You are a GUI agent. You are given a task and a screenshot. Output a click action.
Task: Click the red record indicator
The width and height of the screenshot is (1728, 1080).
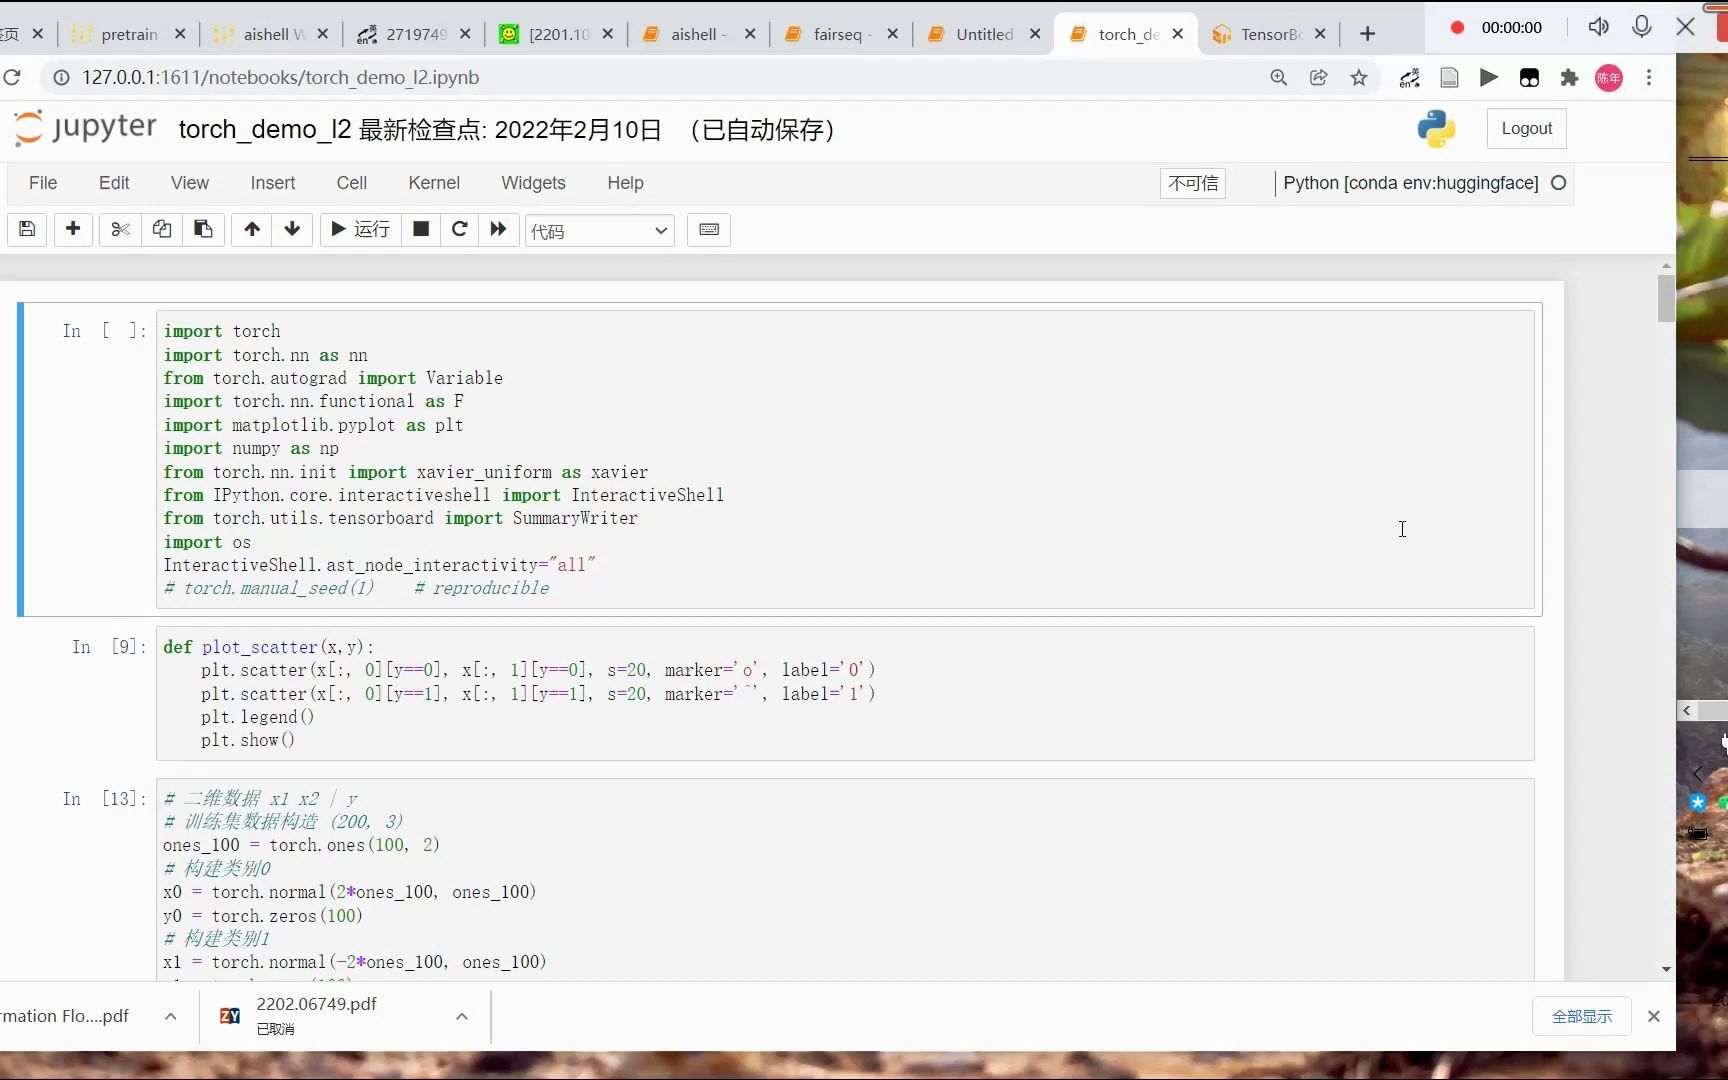coord(1457,27)
